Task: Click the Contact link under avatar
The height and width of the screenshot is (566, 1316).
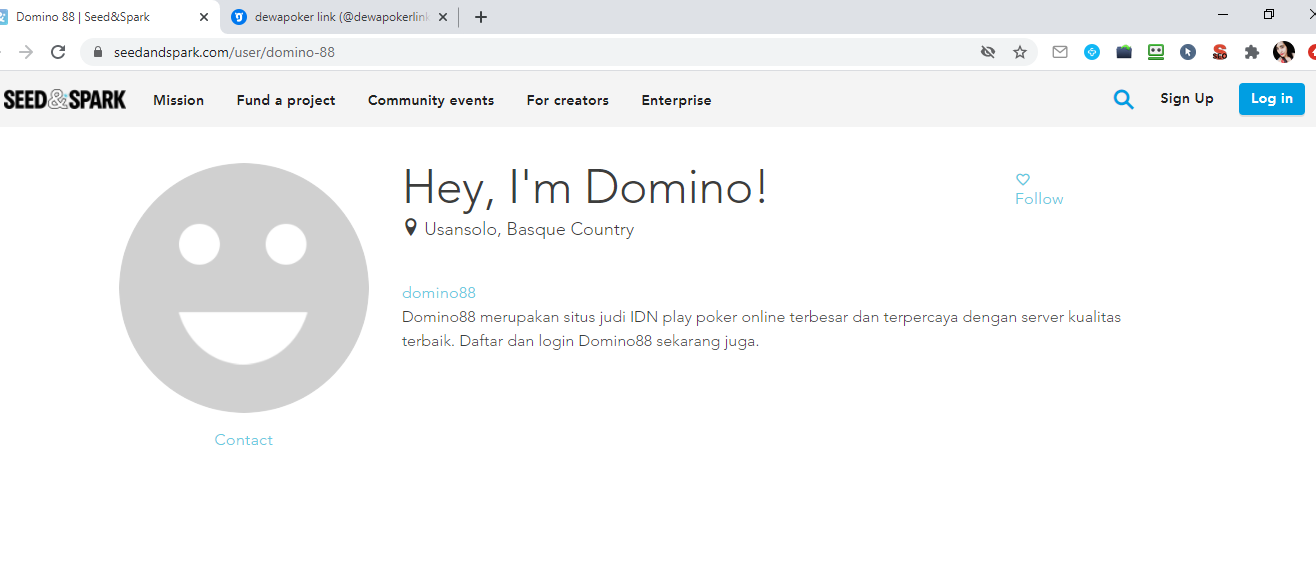Action: [243, 440]
